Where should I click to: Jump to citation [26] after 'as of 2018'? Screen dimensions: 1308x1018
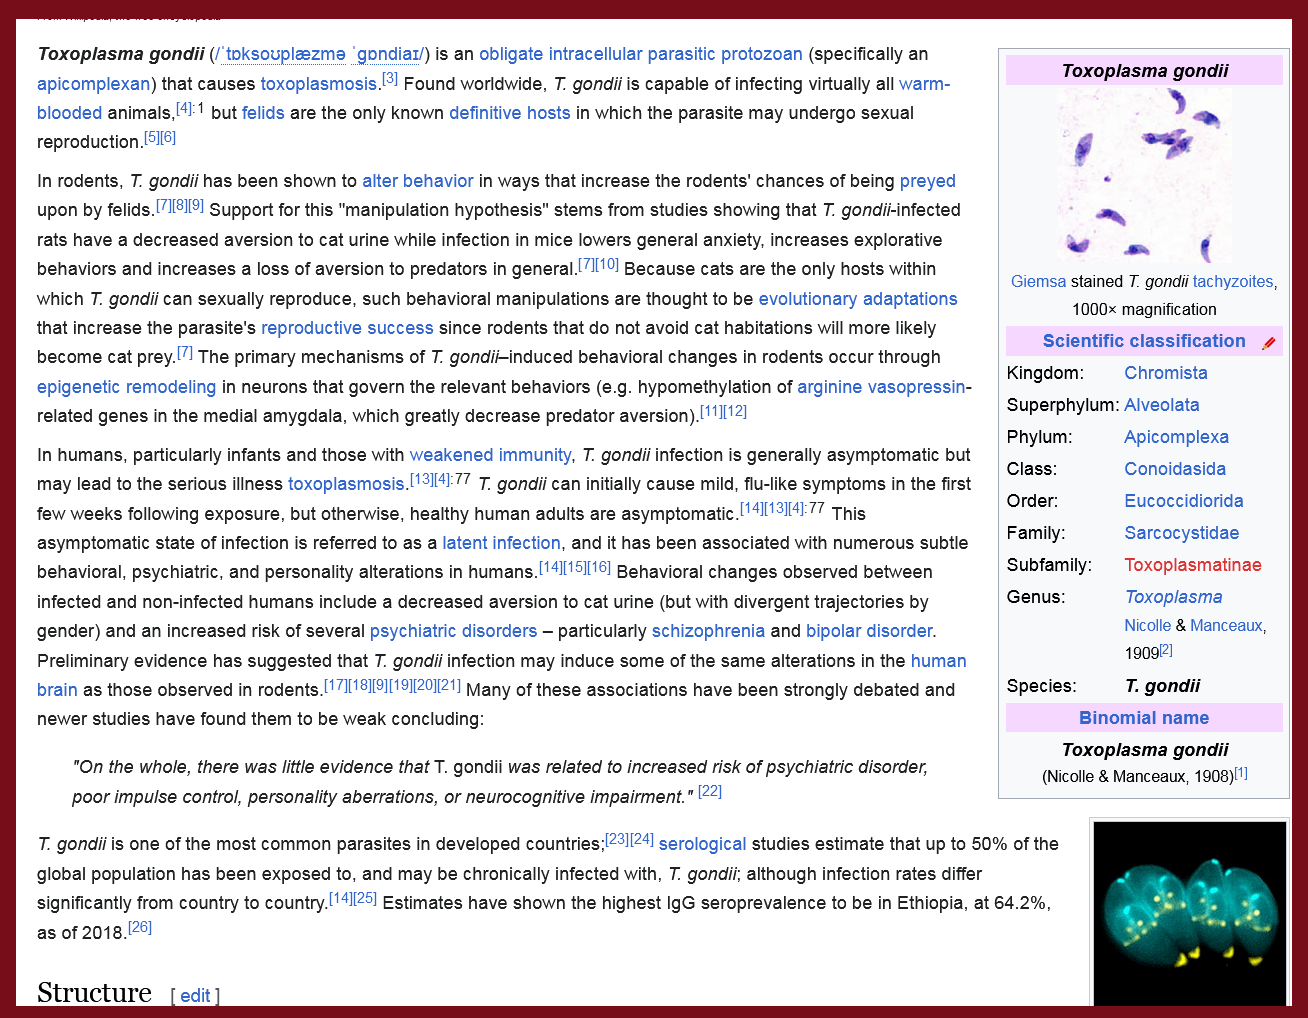pos(140,927)
